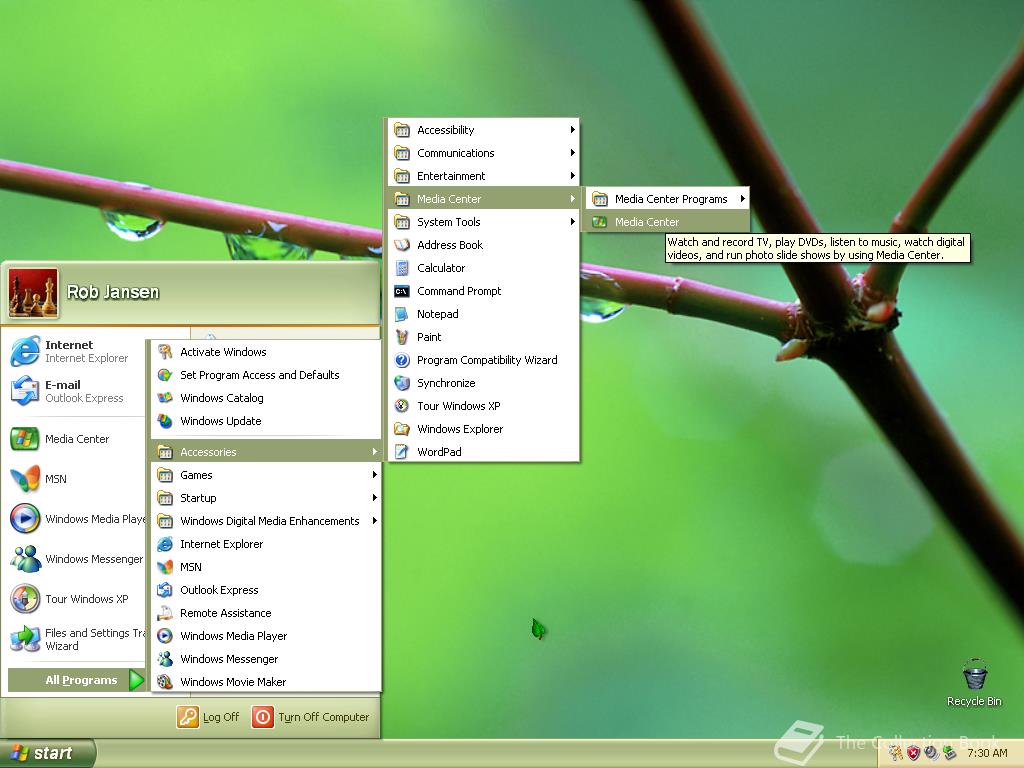Screen dimensions: 1024x768
Task: Start Program Compatibility Wizard
Action: click(x=483, y=360)
